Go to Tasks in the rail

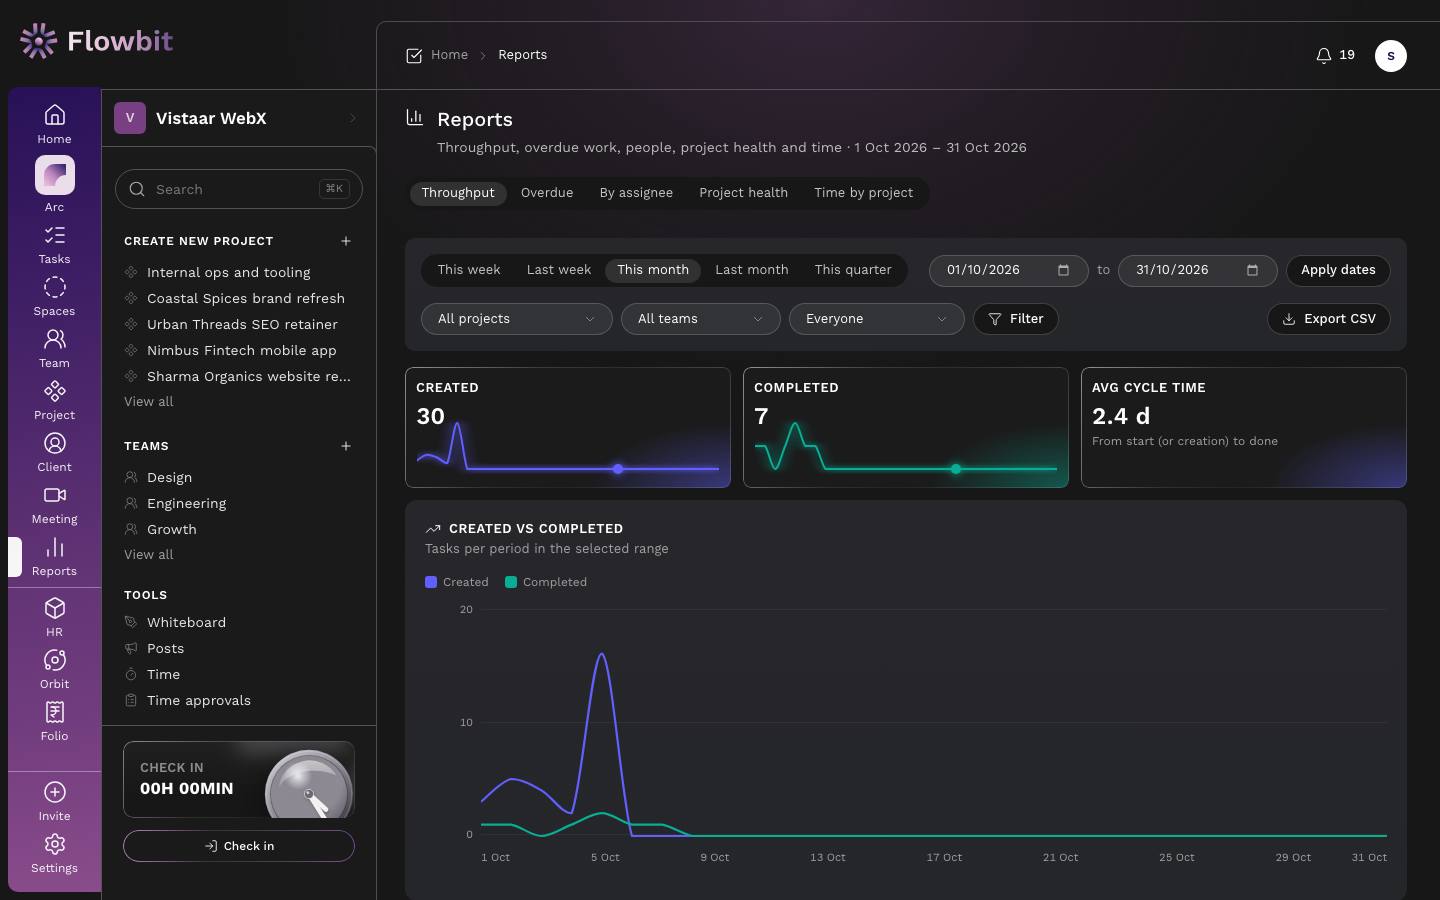click(x=54, y=244)
